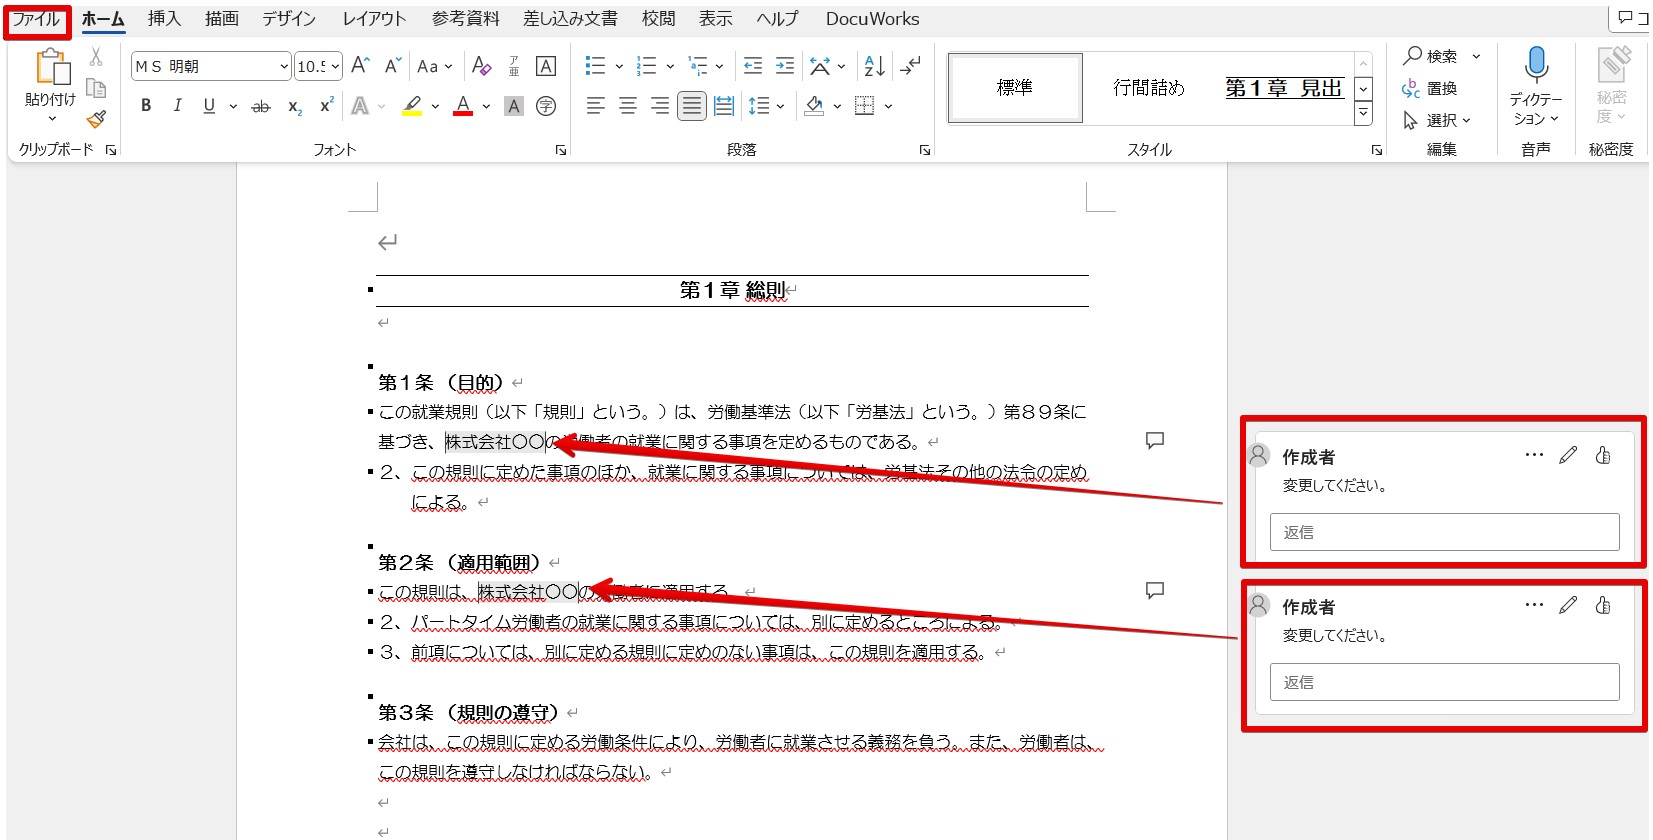Click the Sort A-Z icon

pyautogui.click(x=874, y=66)
